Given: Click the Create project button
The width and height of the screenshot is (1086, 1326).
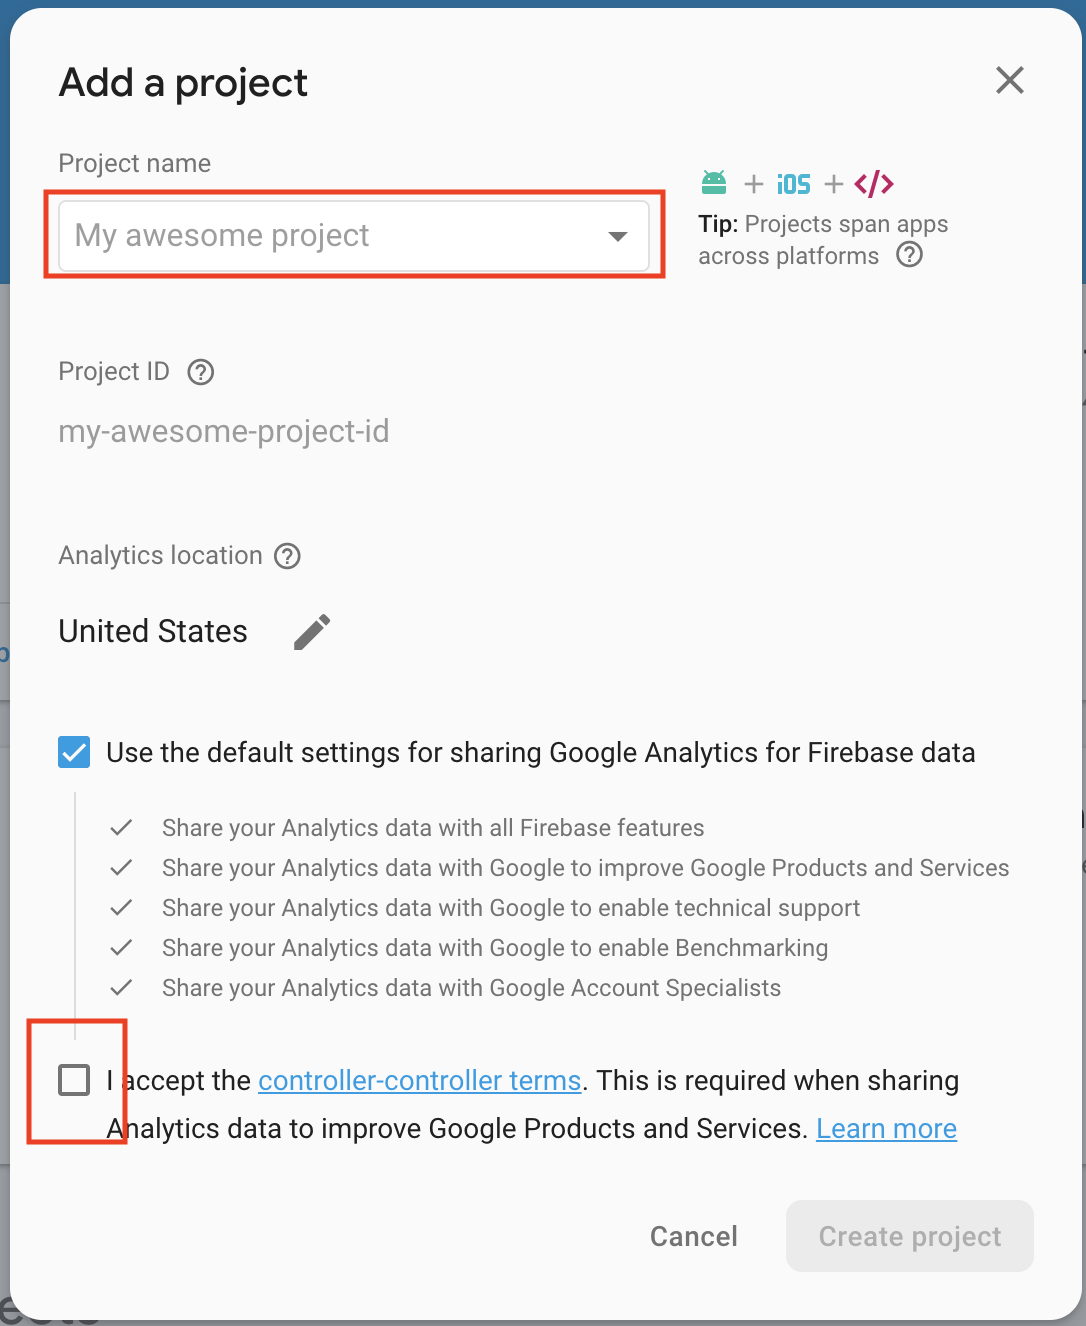Looking at the screenshot, I should (910, 1236).
